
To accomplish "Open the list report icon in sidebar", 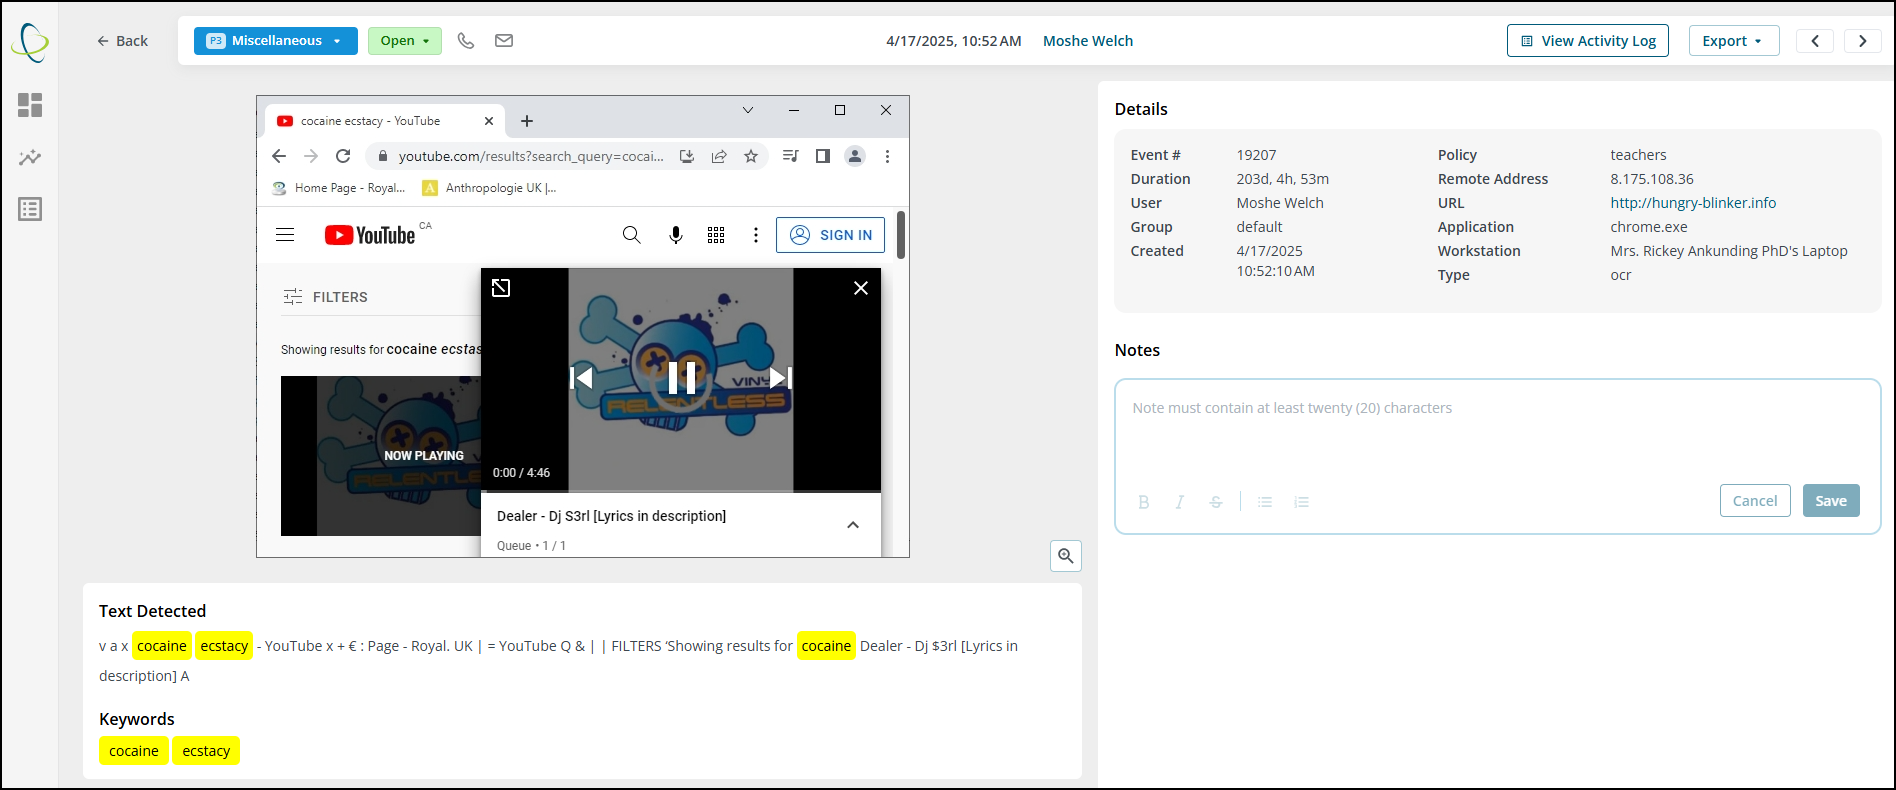I will [30, 209].
